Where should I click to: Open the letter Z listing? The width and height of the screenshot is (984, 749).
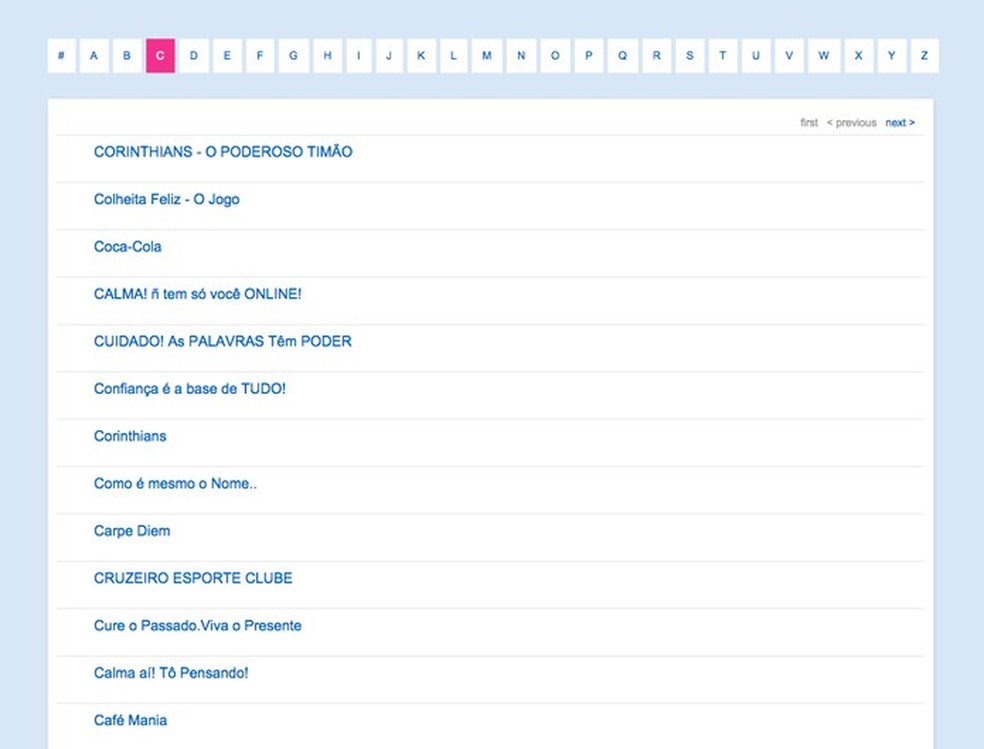point(923,56)
